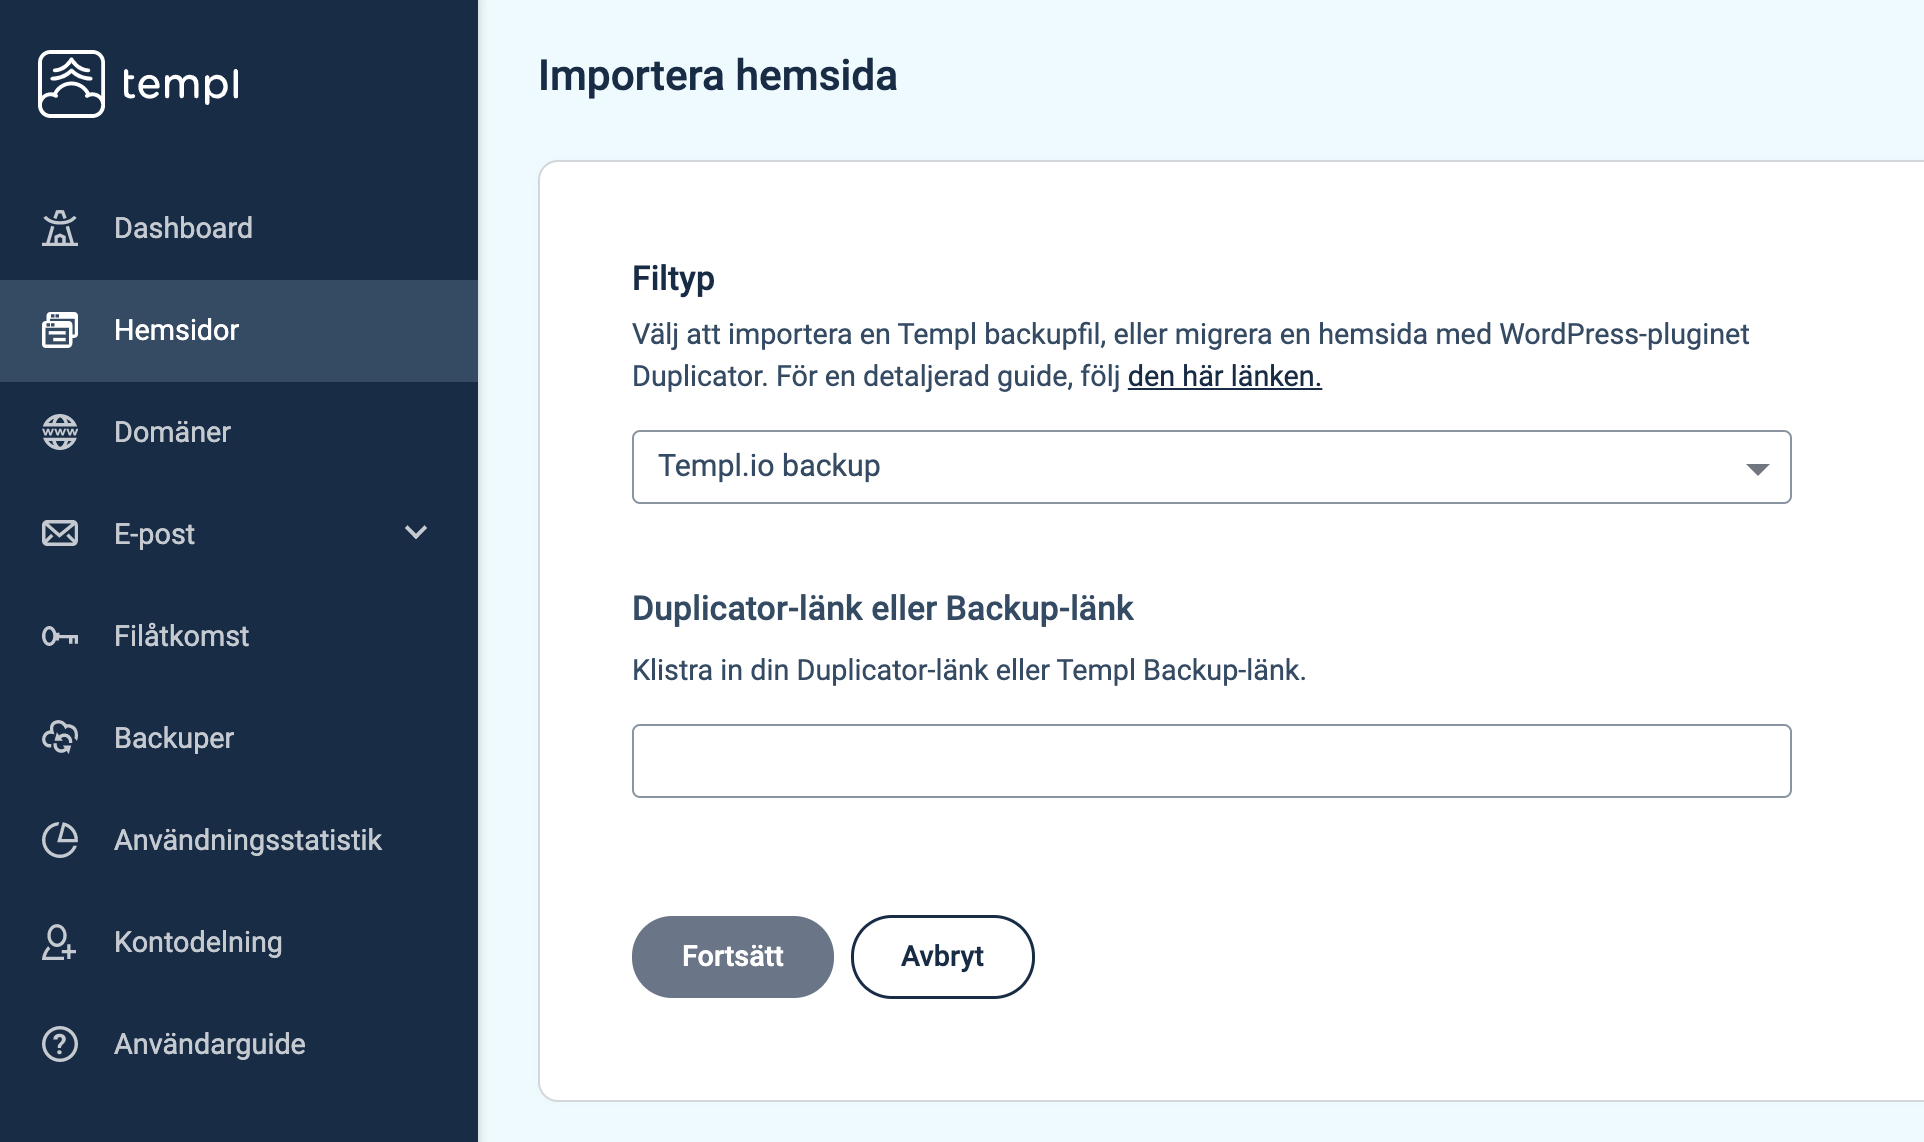Click the Användarguide question mark icon
The height and width of the screenshot is (1142, 1924).
[x=60, y=1044]
